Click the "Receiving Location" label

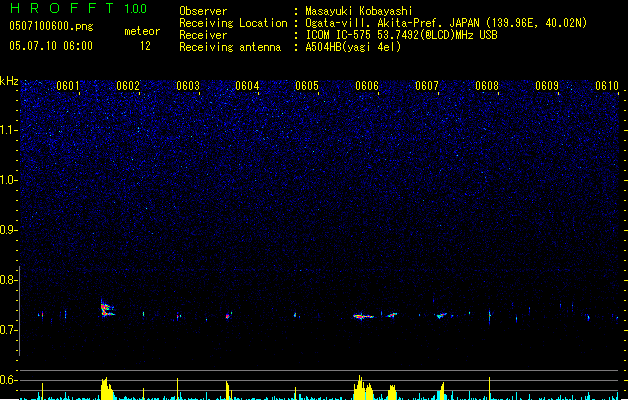(x=233, y=23)
